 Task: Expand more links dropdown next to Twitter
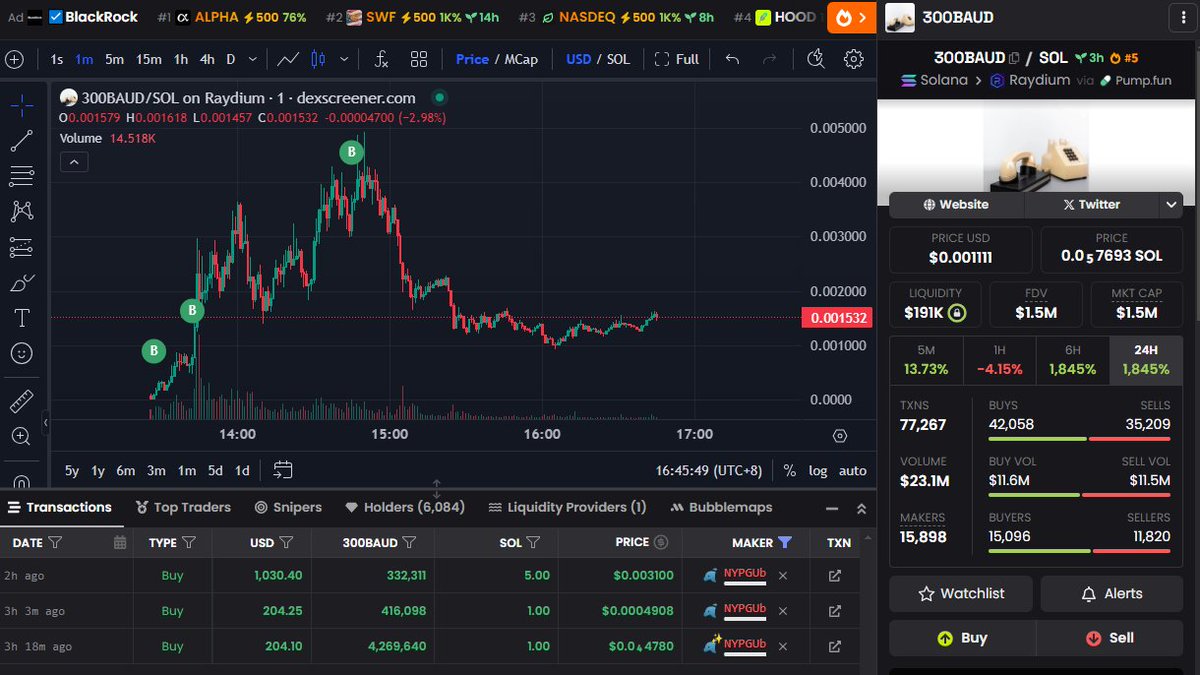[x=1172, y=204]
